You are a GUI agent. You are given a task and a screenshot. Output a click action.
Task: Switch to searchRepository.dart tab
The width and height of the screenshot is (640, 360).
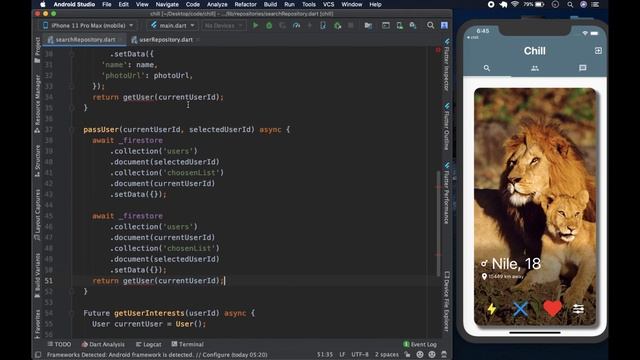(x=85, y=40)
